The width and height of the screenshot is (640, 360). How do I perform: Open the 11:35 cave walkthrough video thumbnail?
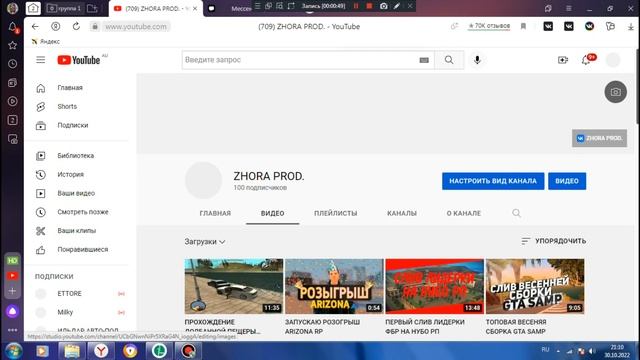233,286
